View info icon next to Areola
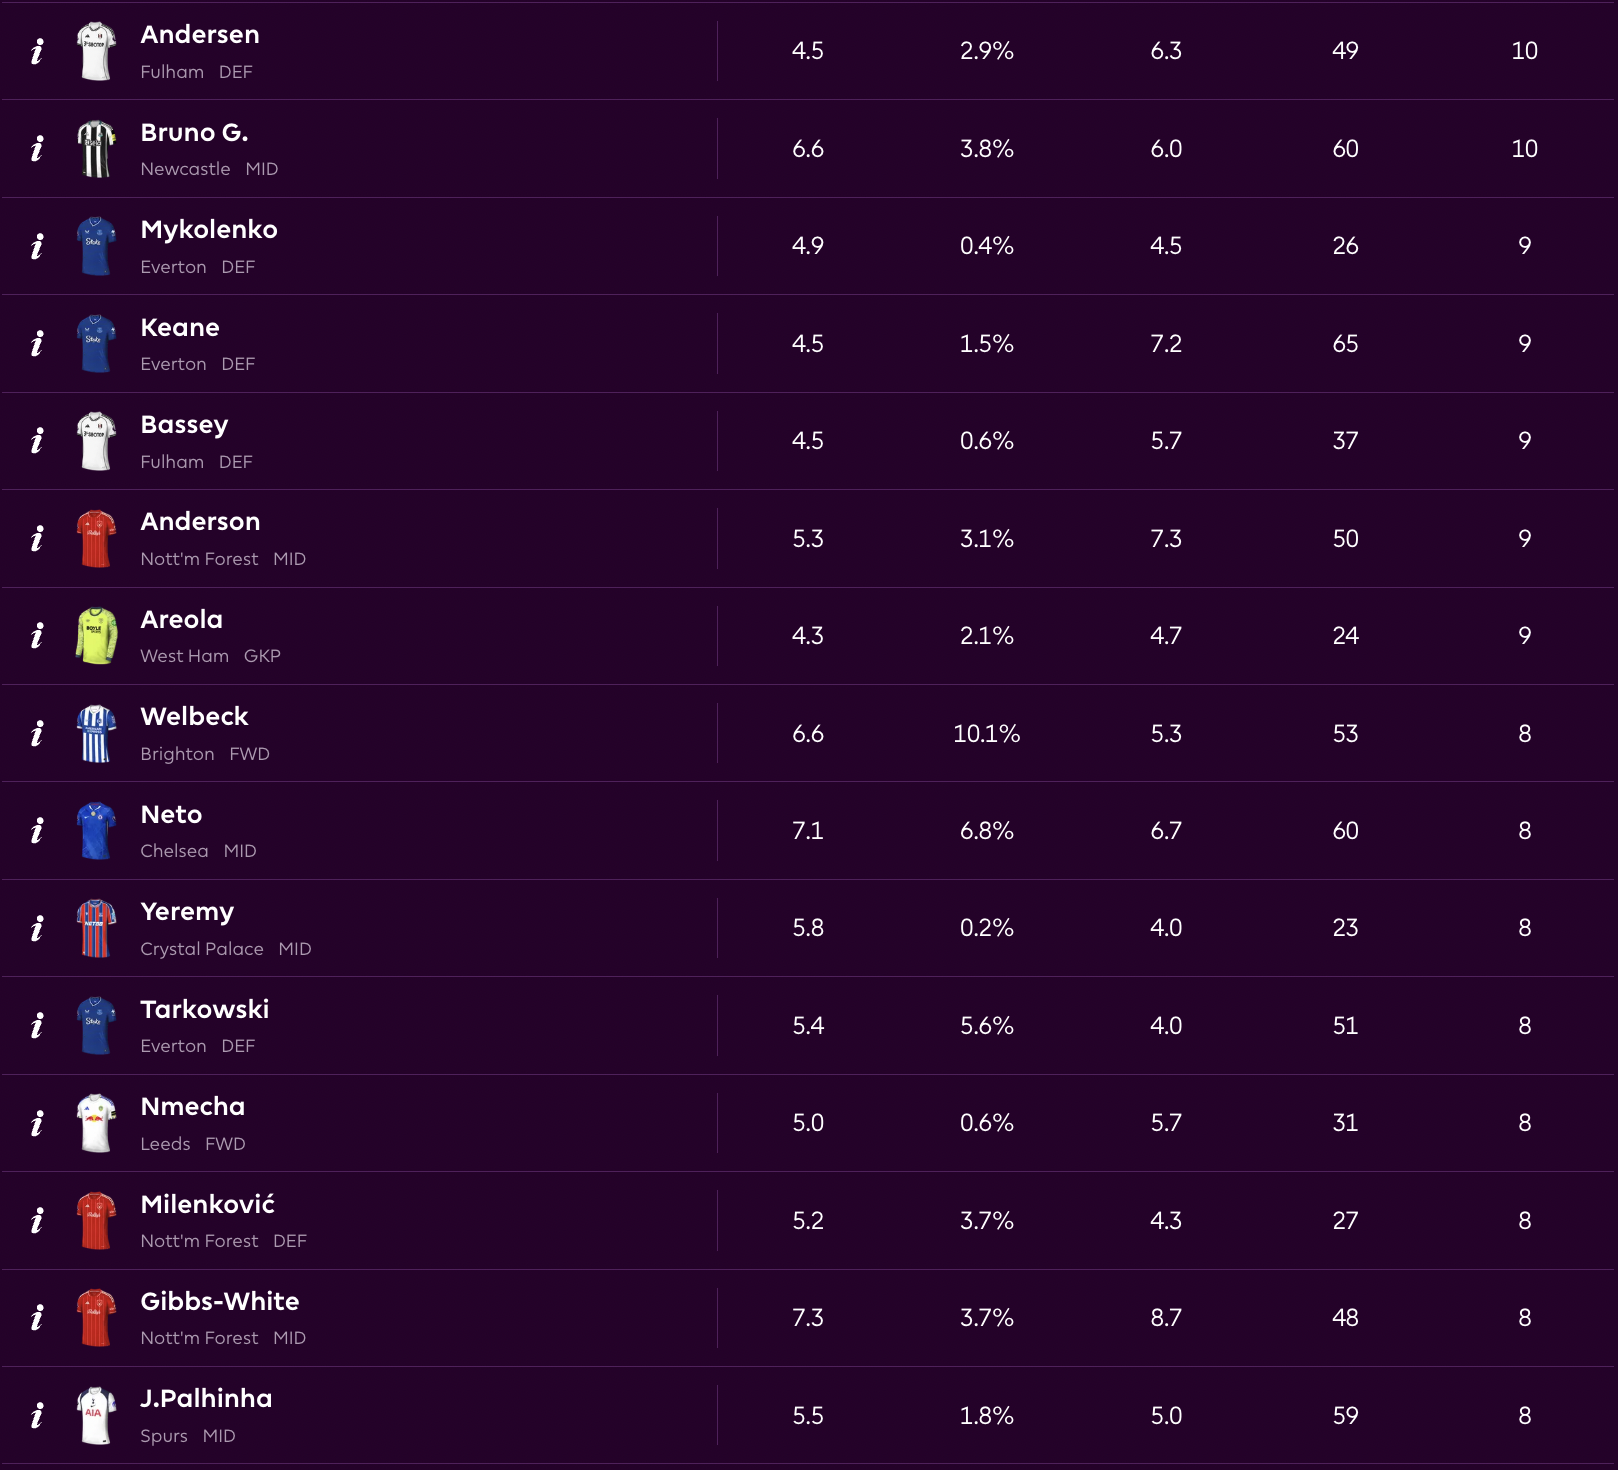 pos(37,636)
